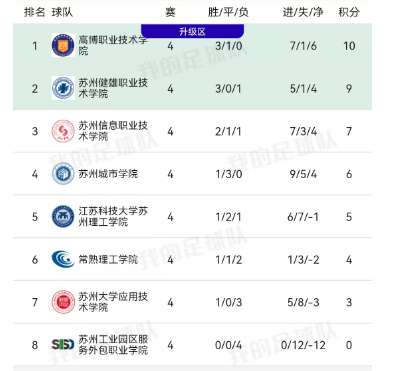This screenshot has width=394, height=371.
Task: Open the 常熟理工学院 team name link
Action: [108, 259]
